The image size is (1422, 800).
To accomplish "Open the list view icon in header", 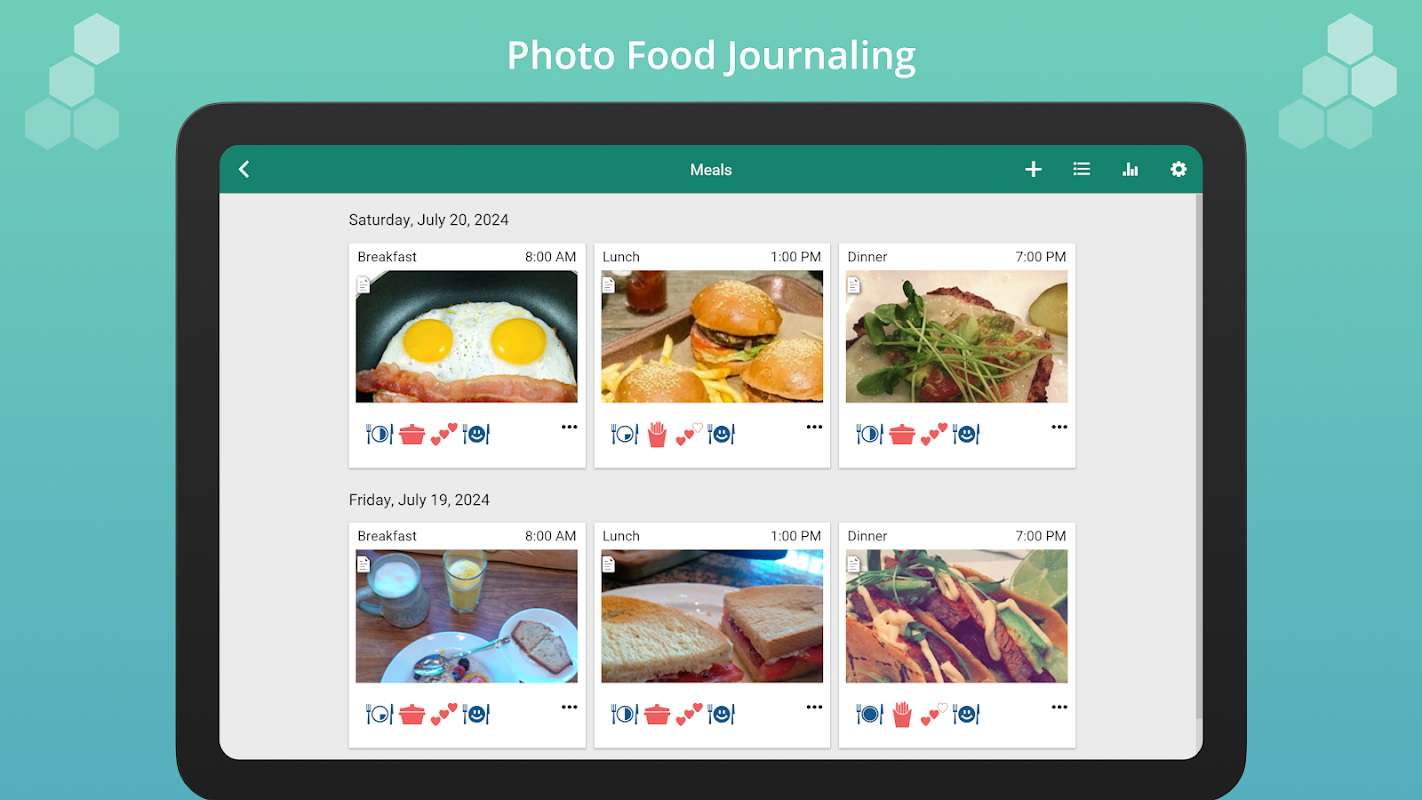I will coord(1081,169).
